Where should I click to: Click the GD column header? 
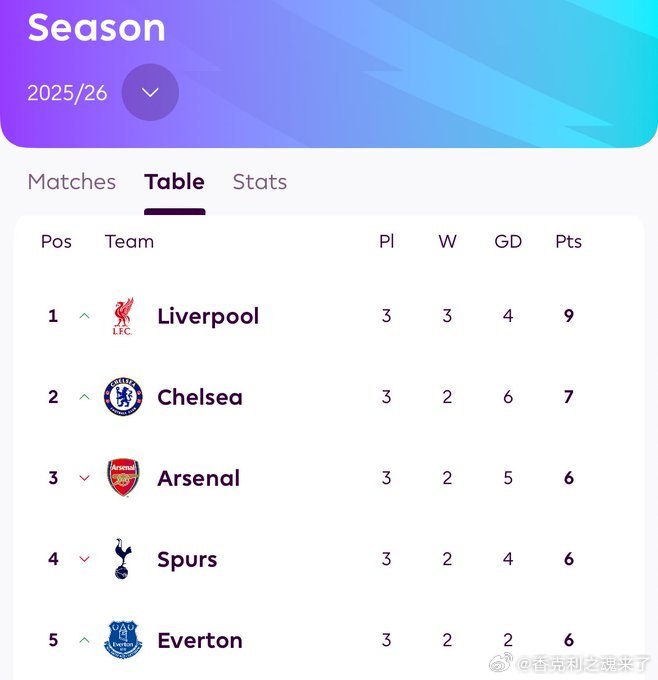508,242
